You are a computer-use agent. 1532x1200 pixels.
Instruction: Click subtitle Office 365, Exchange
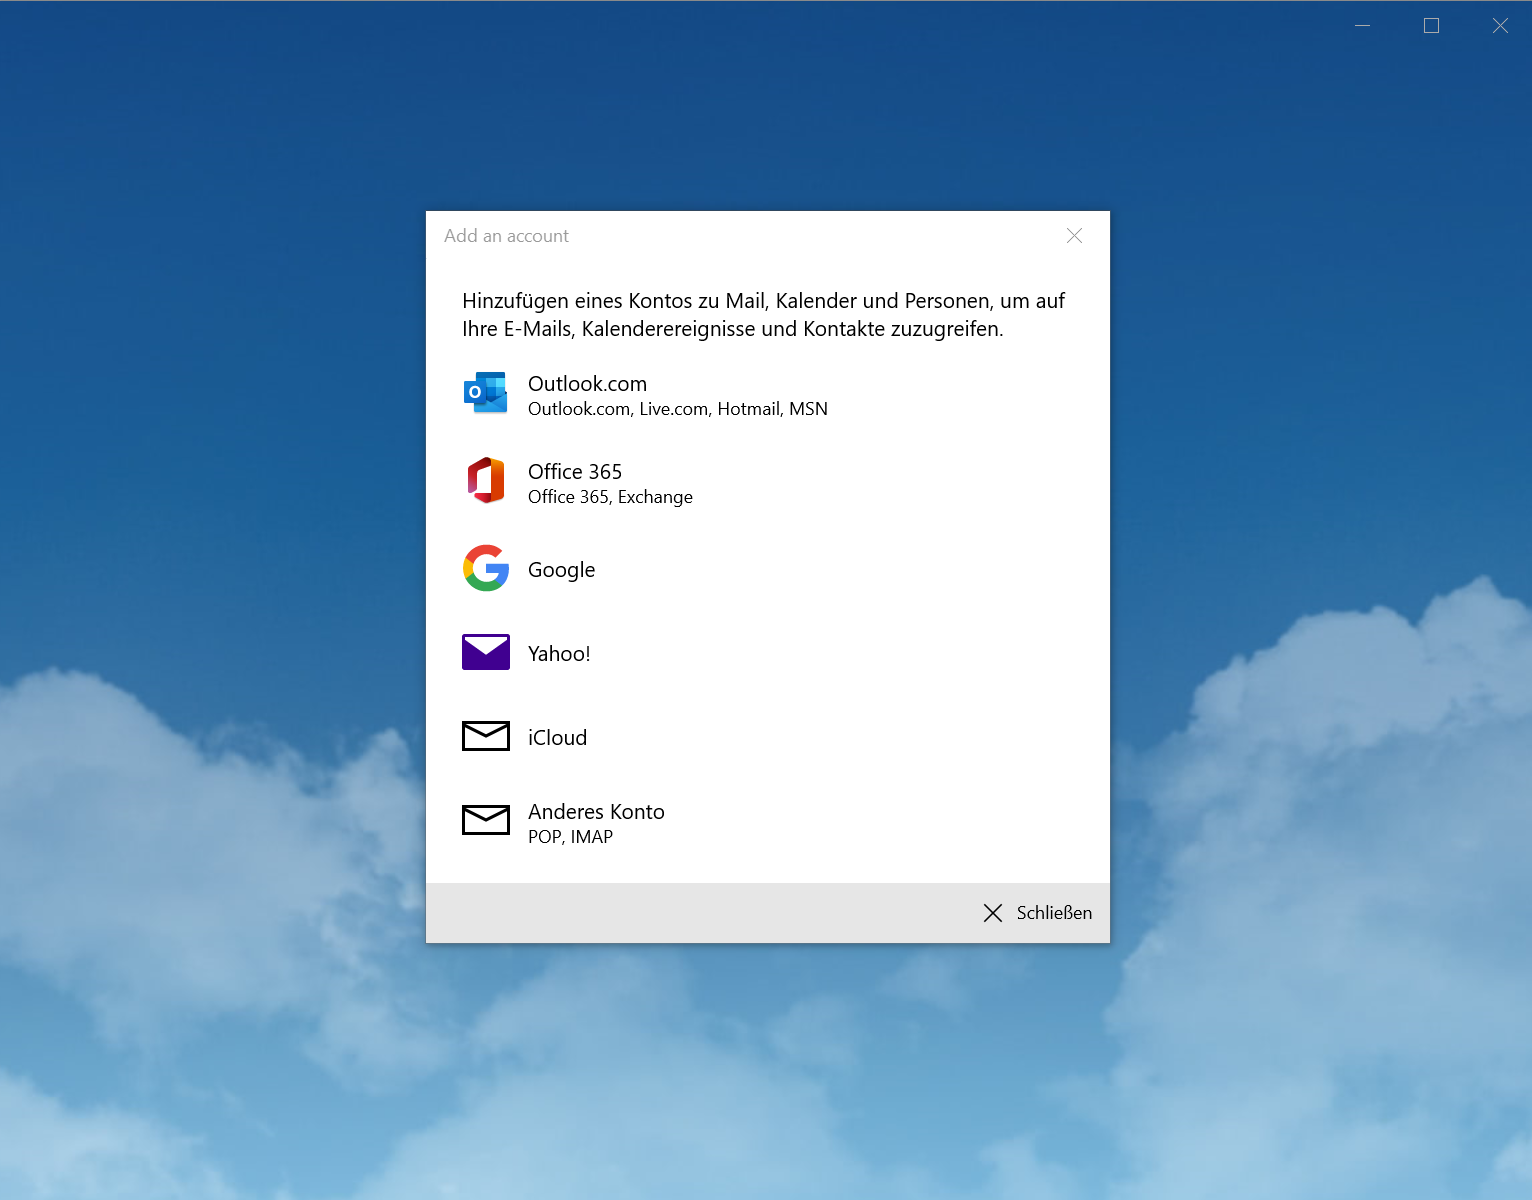coord(610,497)
